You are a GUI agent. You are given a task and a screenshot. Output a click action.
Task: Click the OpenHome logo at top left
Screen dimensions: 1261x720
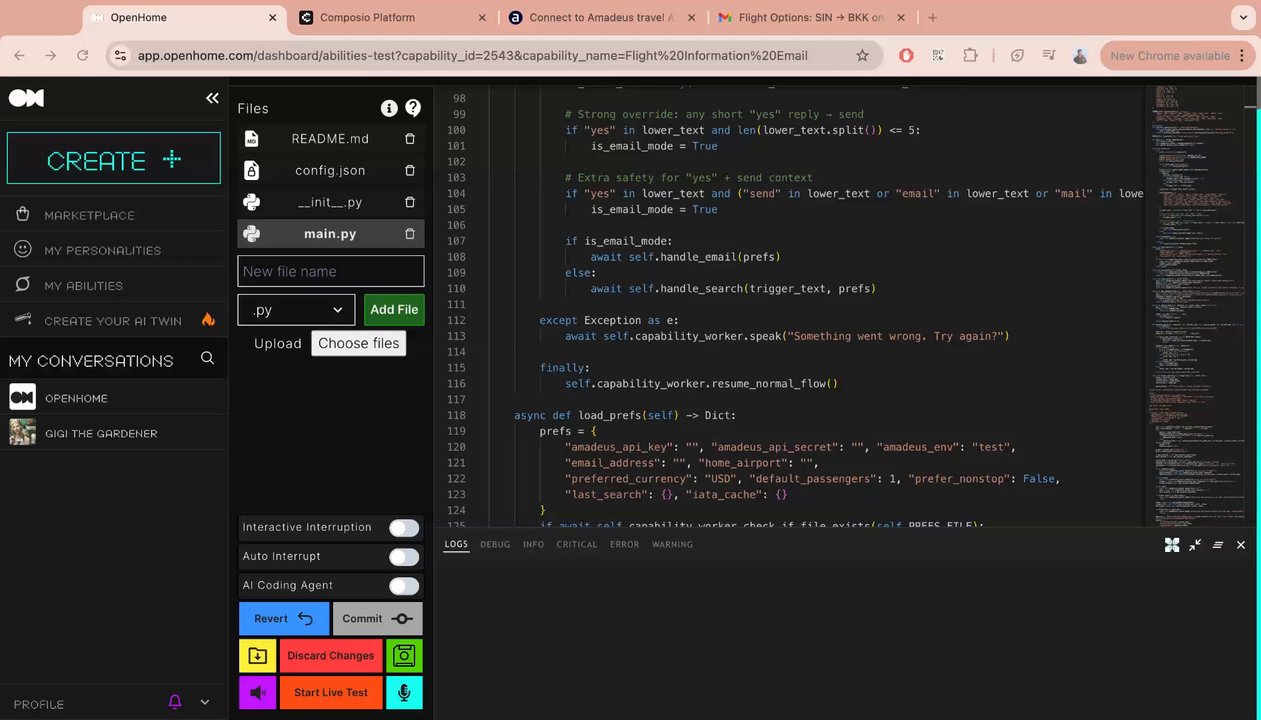[26, 98]
